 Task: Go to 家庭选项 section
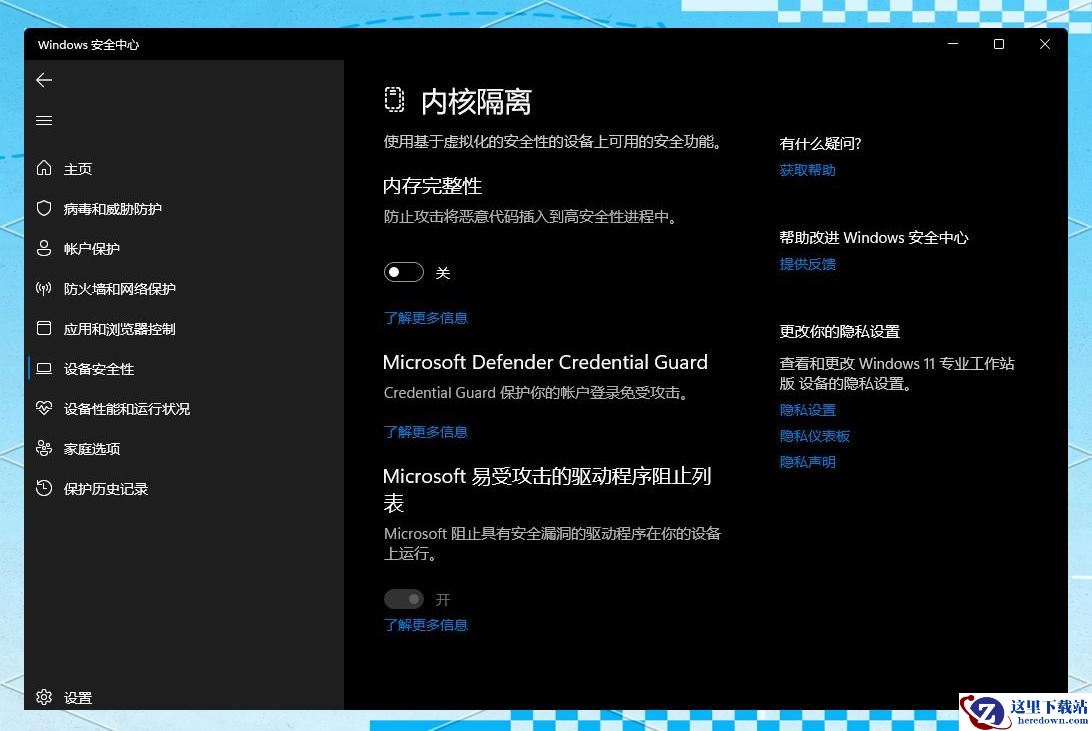91,449
